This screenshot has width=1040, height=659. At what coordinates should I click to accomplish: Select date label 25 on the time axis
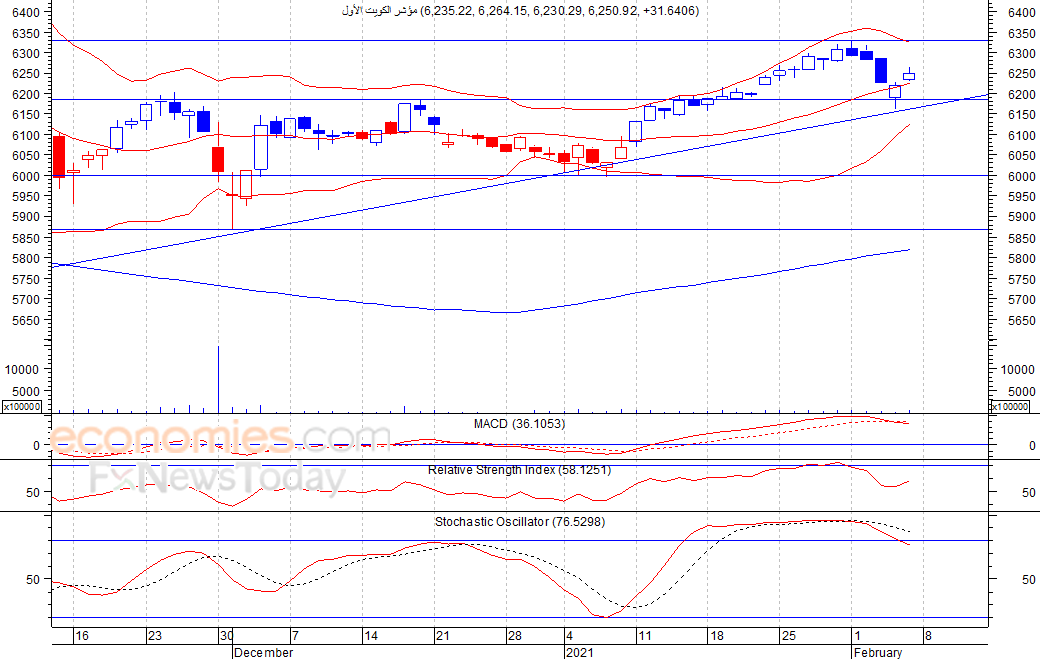tap(788, 636)
